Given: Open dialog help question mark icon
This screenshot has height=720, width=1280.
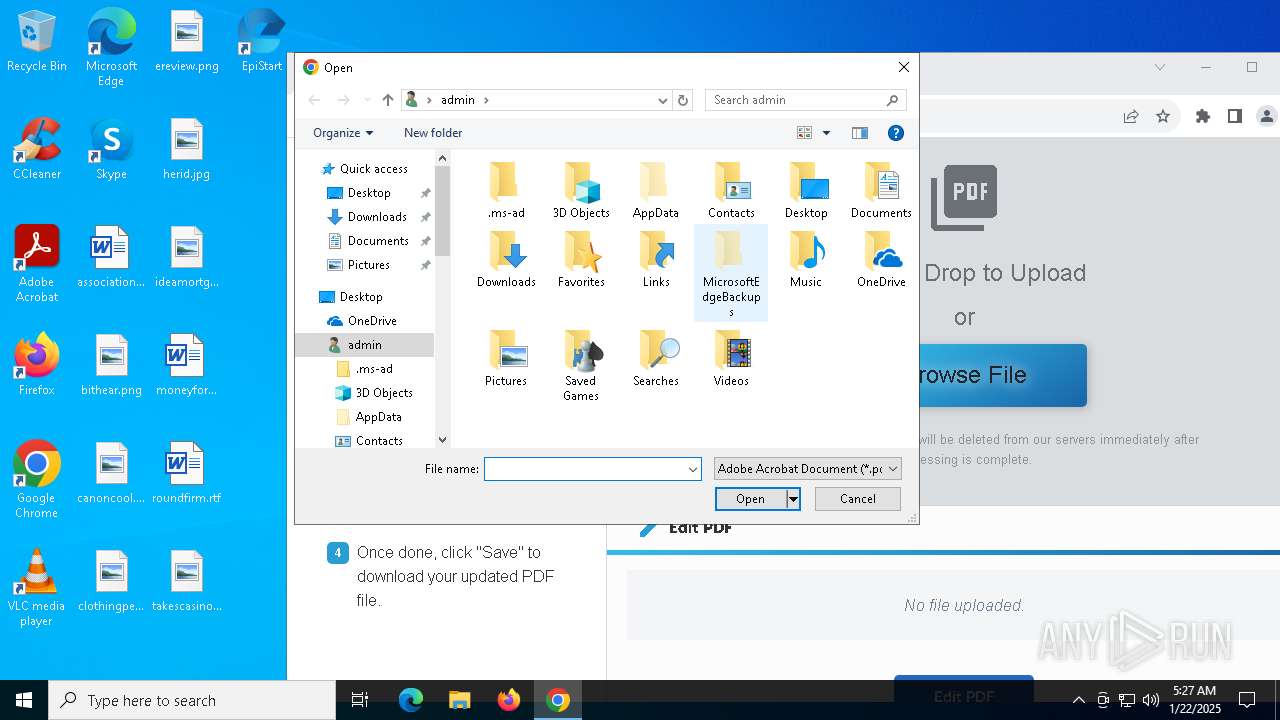Looking at the screenshot, I should [x=896, y=133].
